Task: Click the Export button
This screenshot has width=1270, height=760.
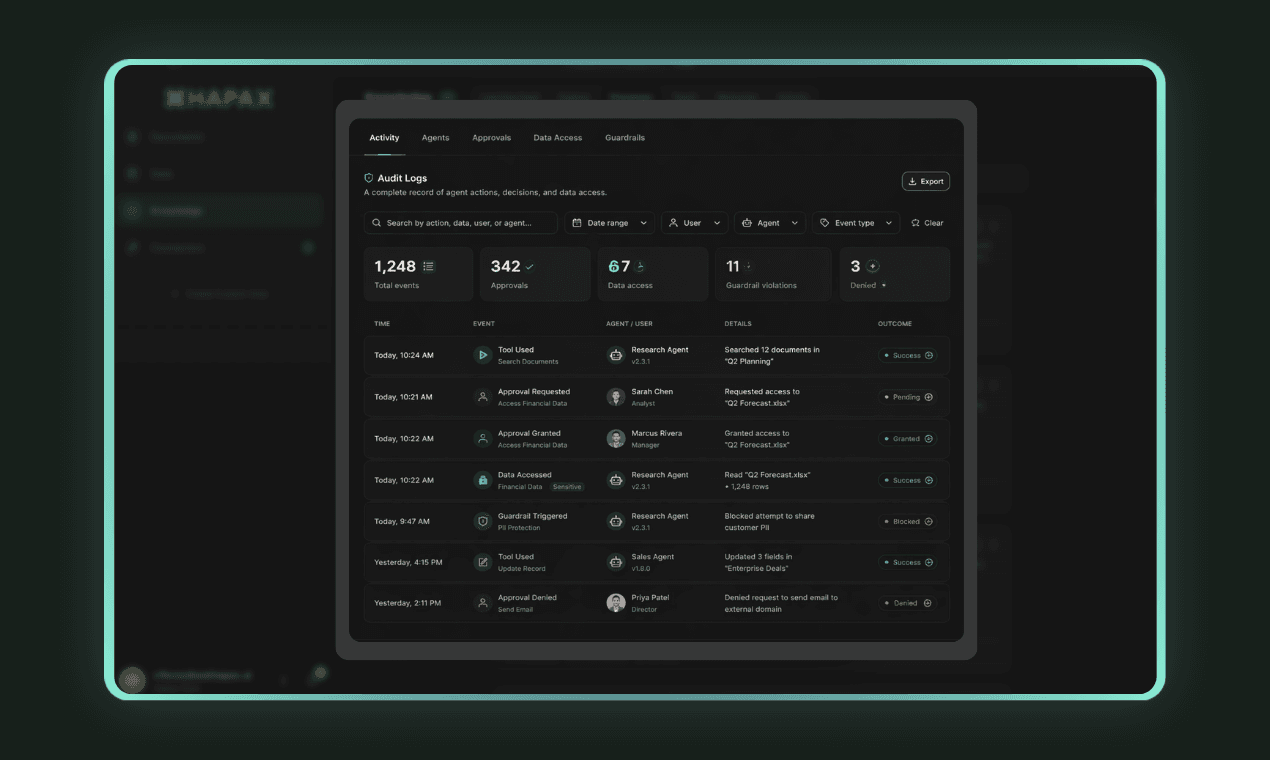Action: 925,181
